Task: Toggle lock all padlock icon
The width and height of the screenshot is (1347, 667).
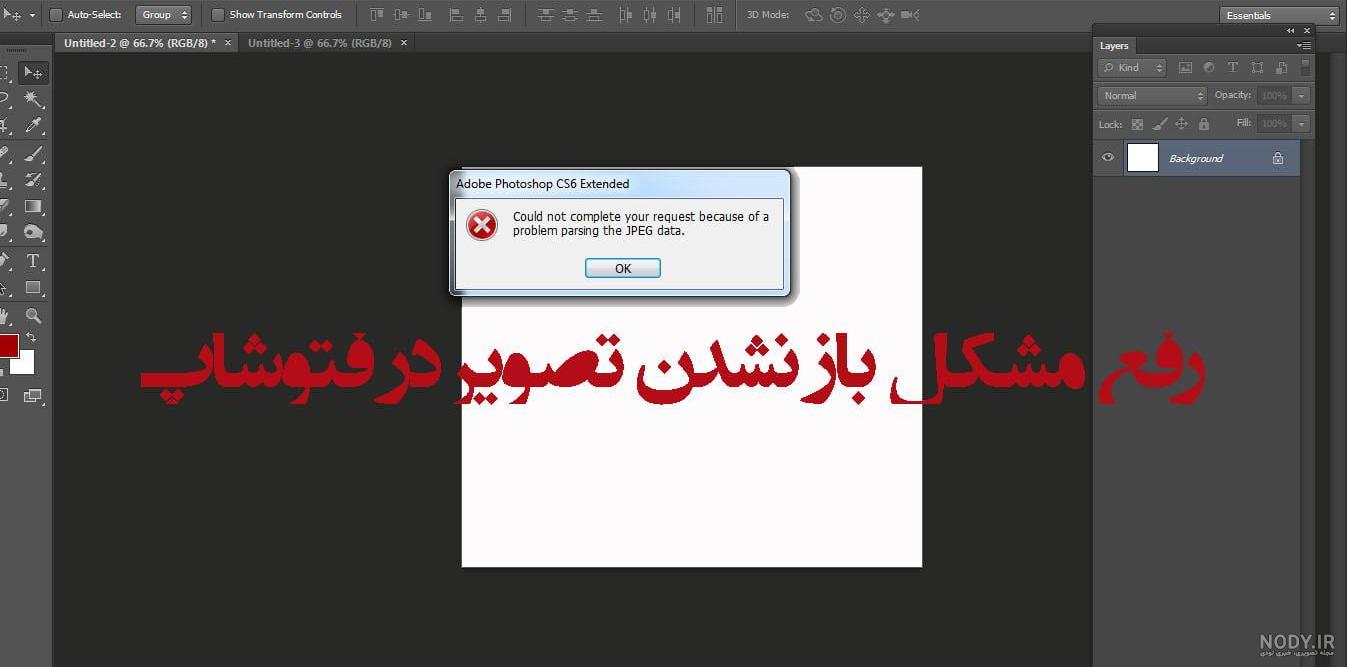Action: 1204,124
